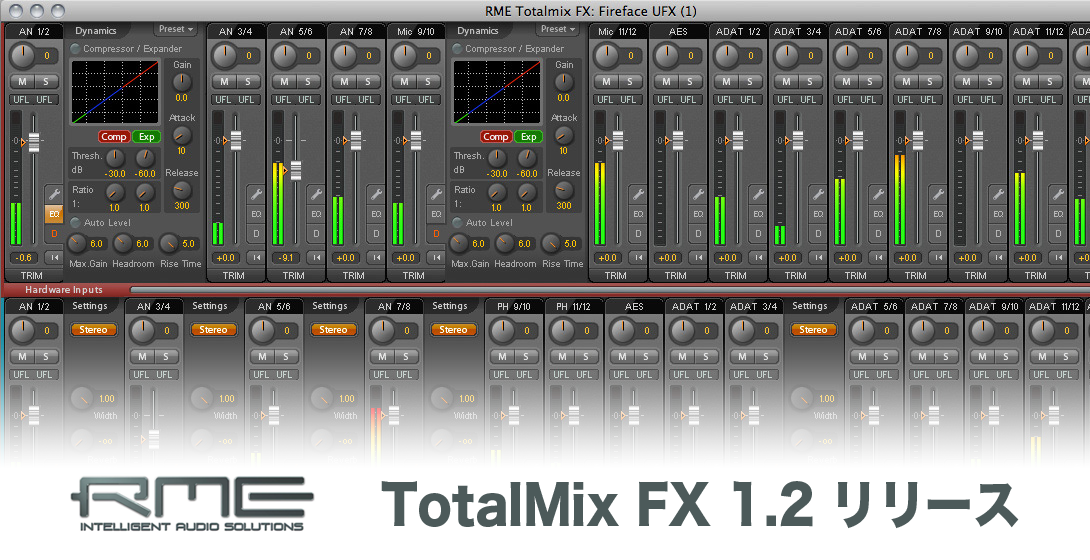Click the wrench icon on upper ADAT 9/10 strip
Image resolution: width=1090 pixels, height=560 pixels.
pos(998,194)
